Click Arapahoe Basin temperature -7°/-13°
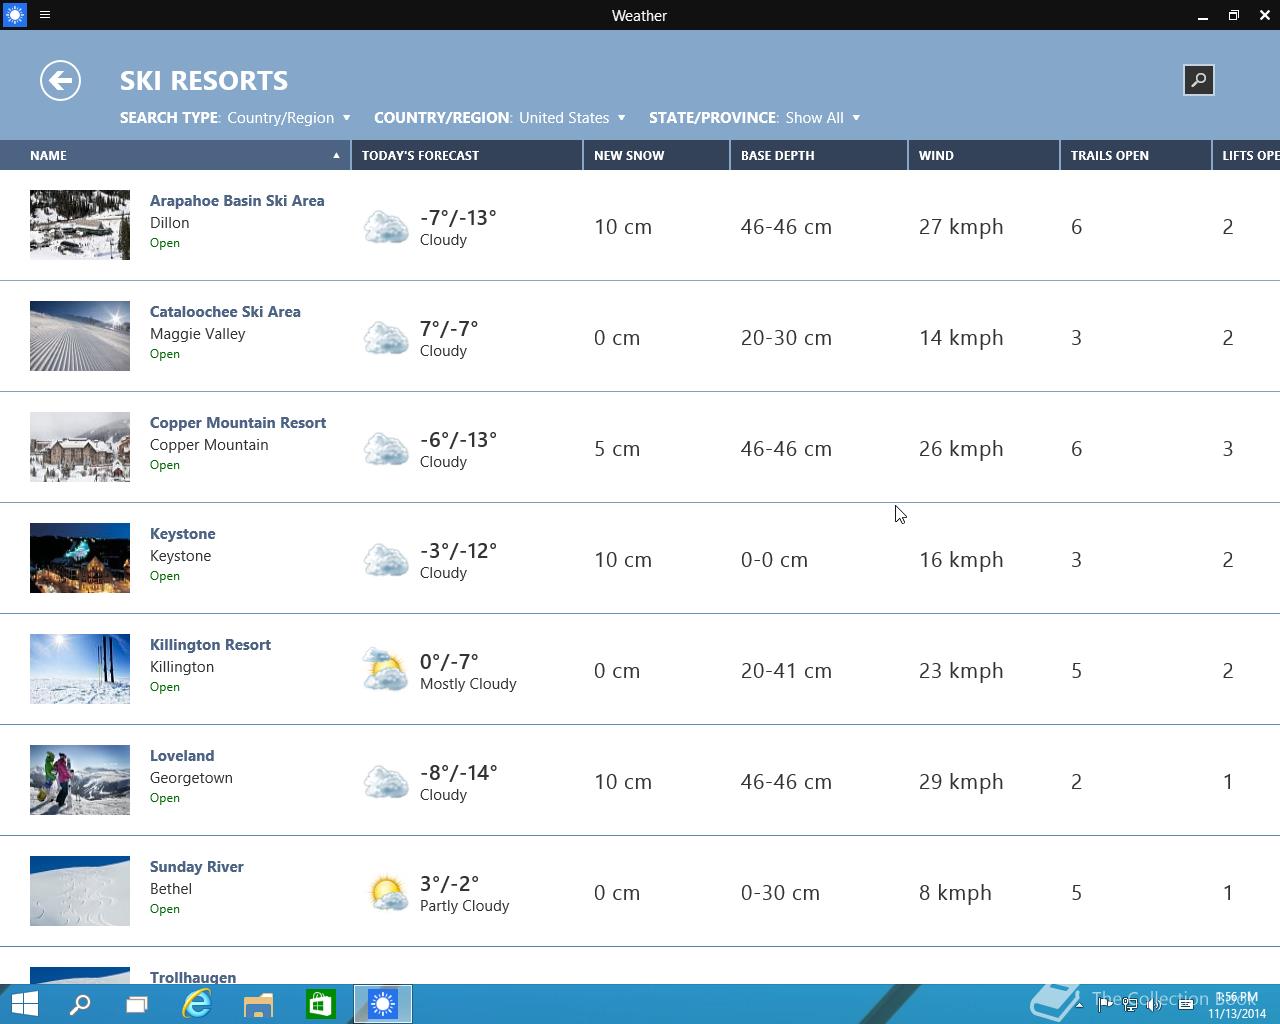This screenshot has width=1280, height=1024. point(458,218)
